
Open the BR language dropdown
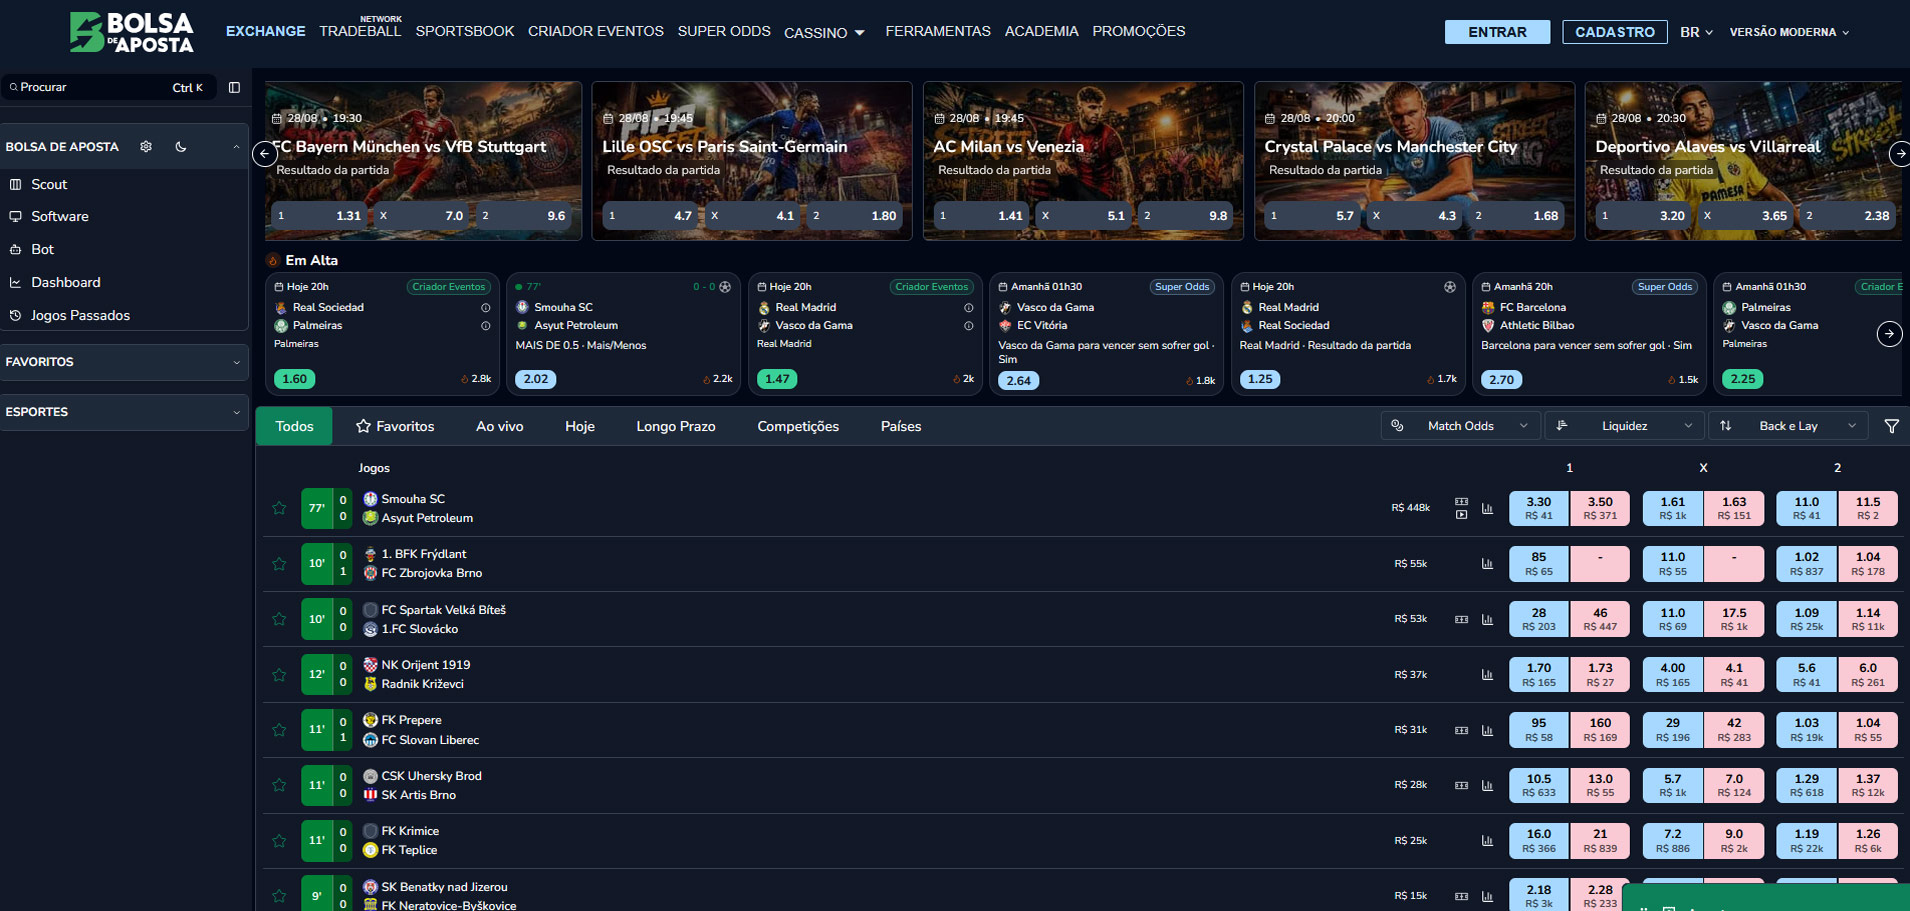tap(1696, 32)
